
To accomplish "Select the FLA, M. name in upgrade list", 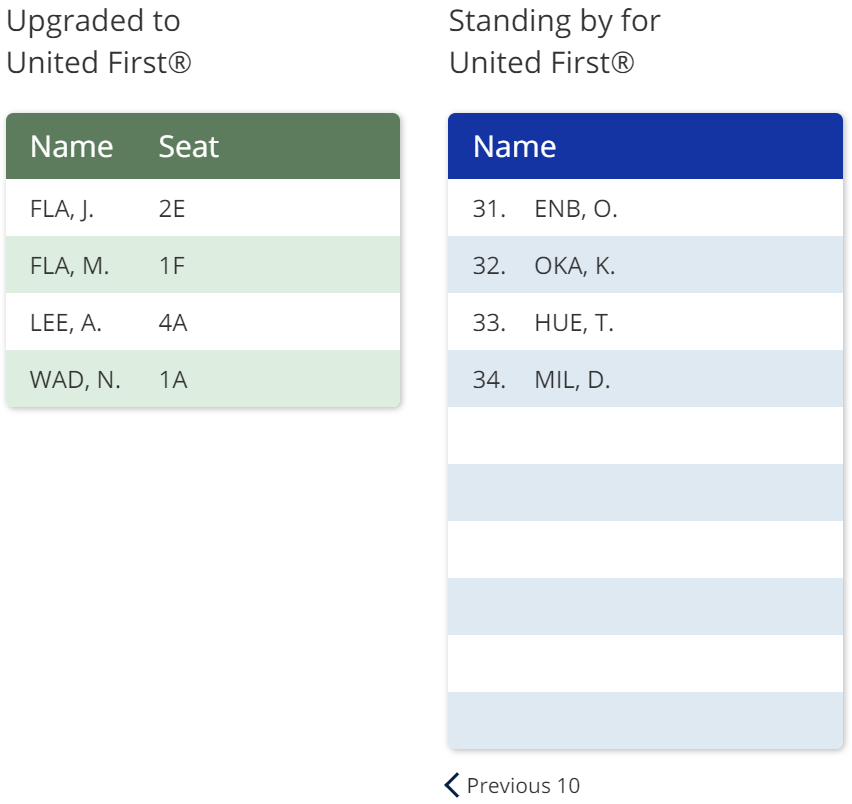I will click(x=70, y=266).
